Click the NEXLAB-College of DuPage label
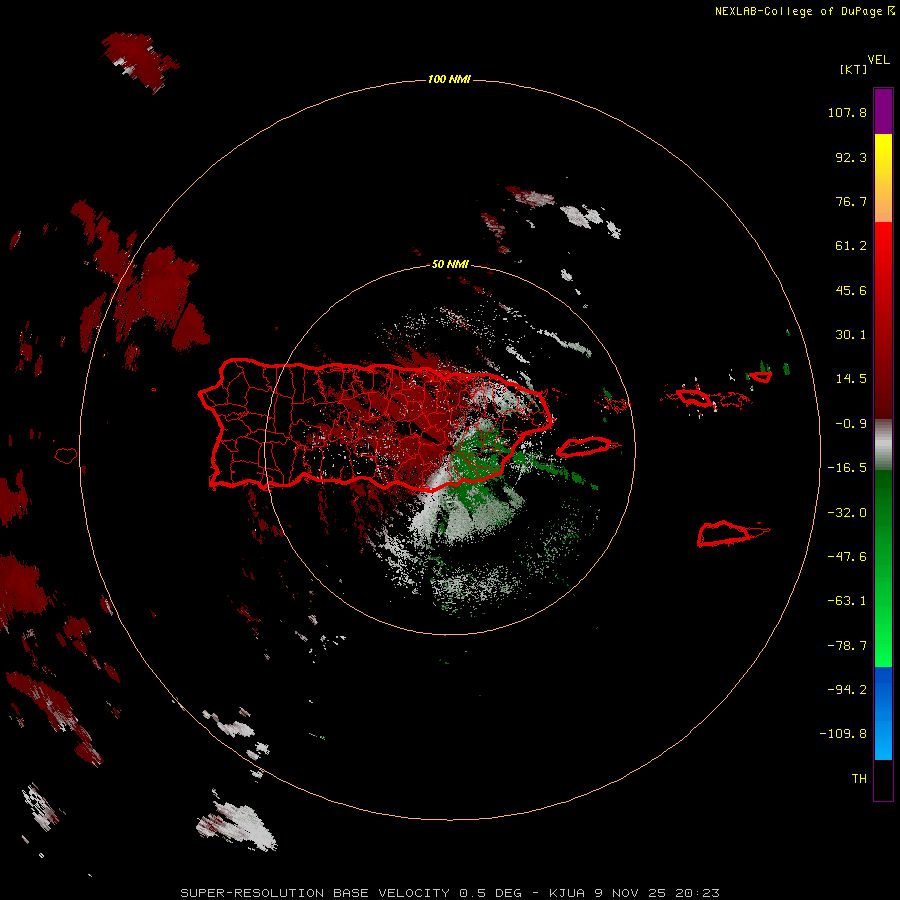Image resolution: width=900 pixels, height=900 pixels. pos(805,11)
